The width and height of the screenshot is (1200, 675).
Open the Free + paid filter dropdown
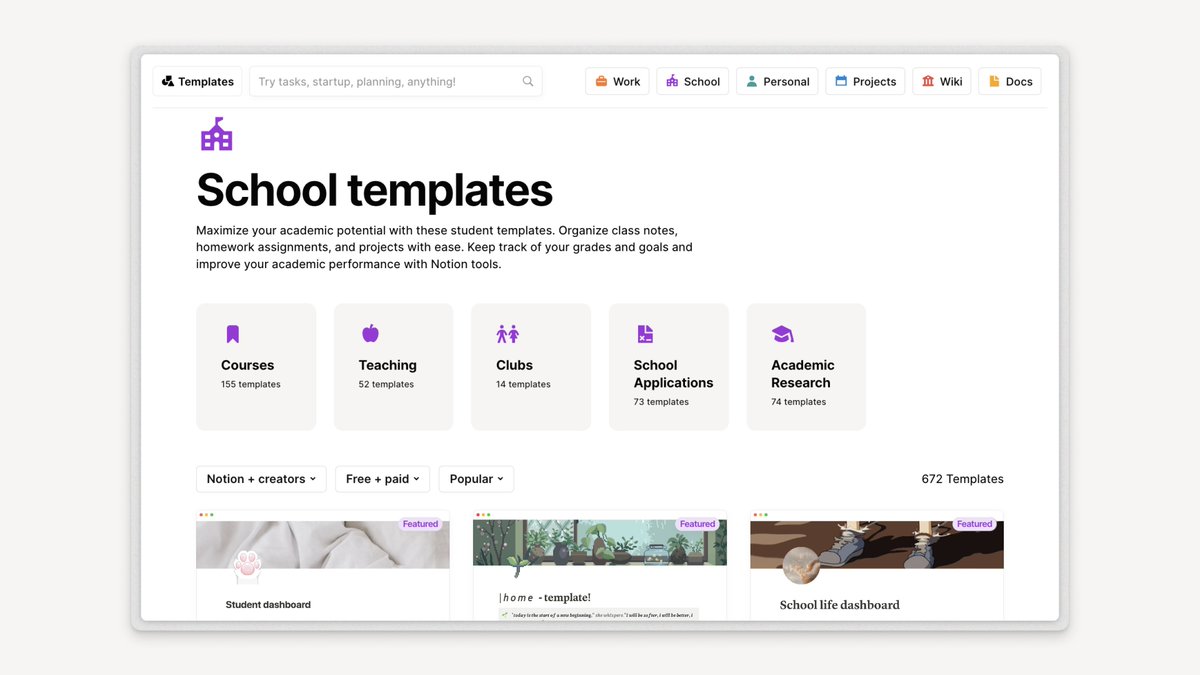[x=383, y=479]
